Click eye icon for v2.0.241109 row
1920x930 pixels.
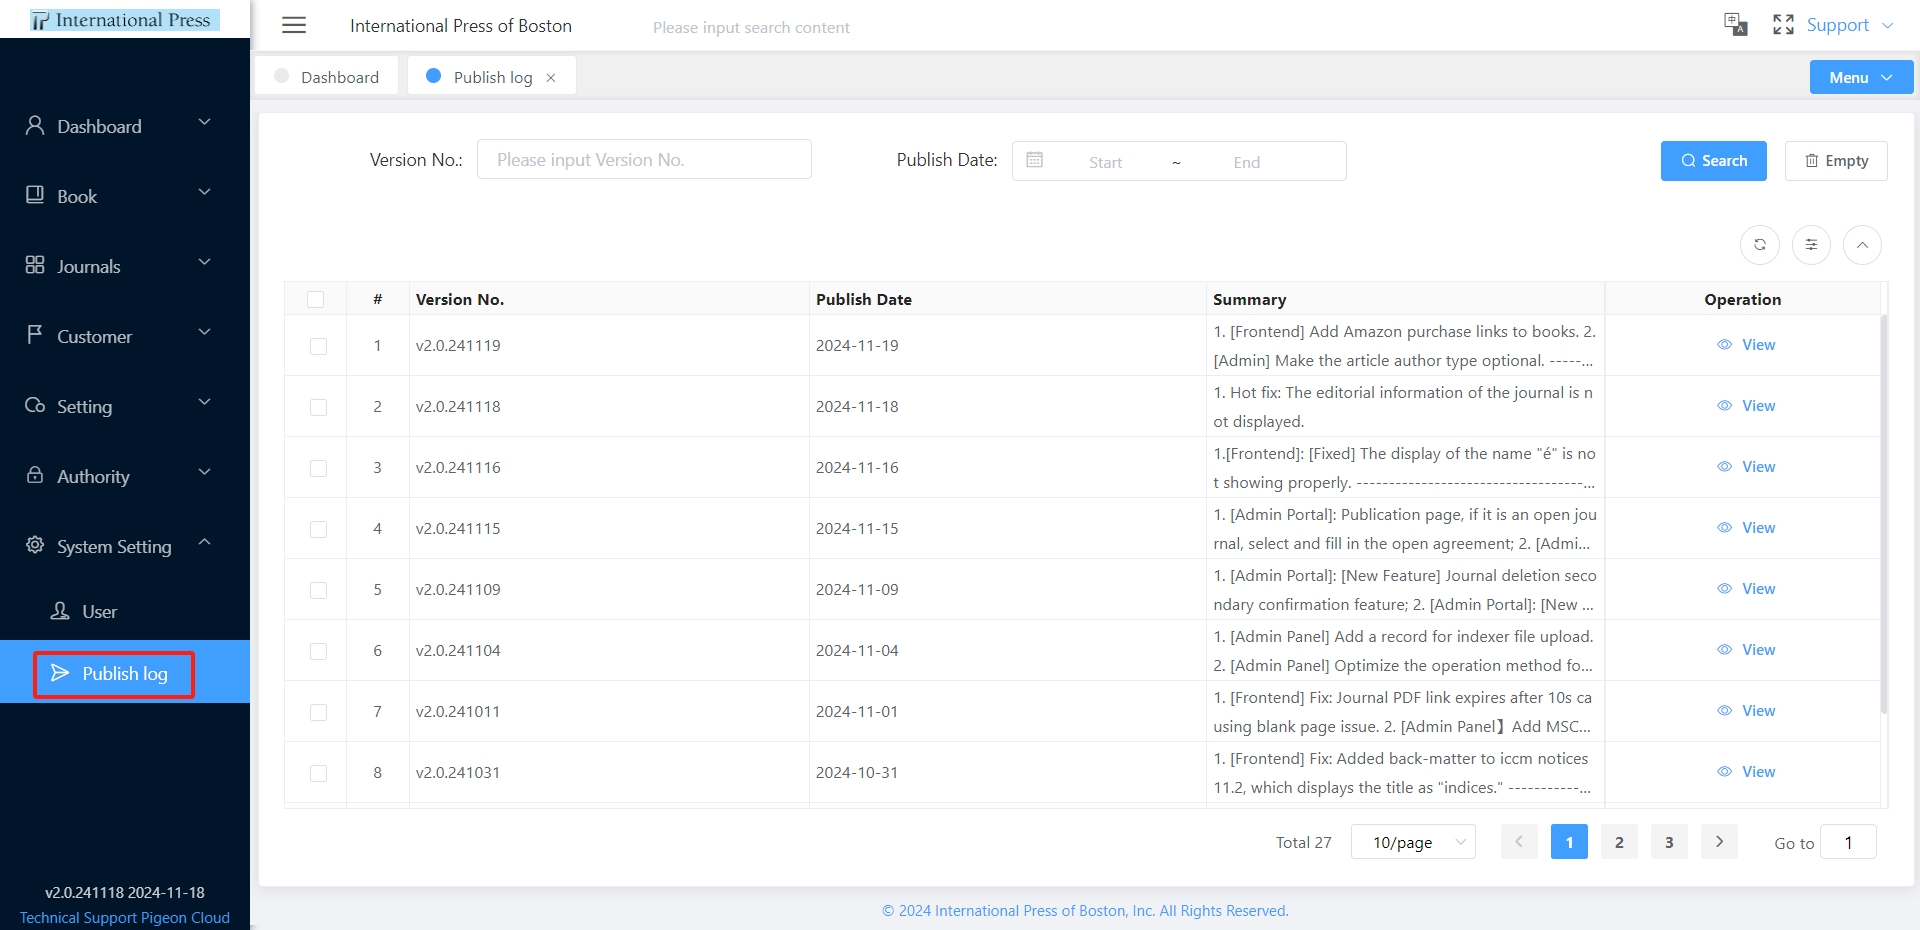pyautogui.click(x=1724, y=589)
